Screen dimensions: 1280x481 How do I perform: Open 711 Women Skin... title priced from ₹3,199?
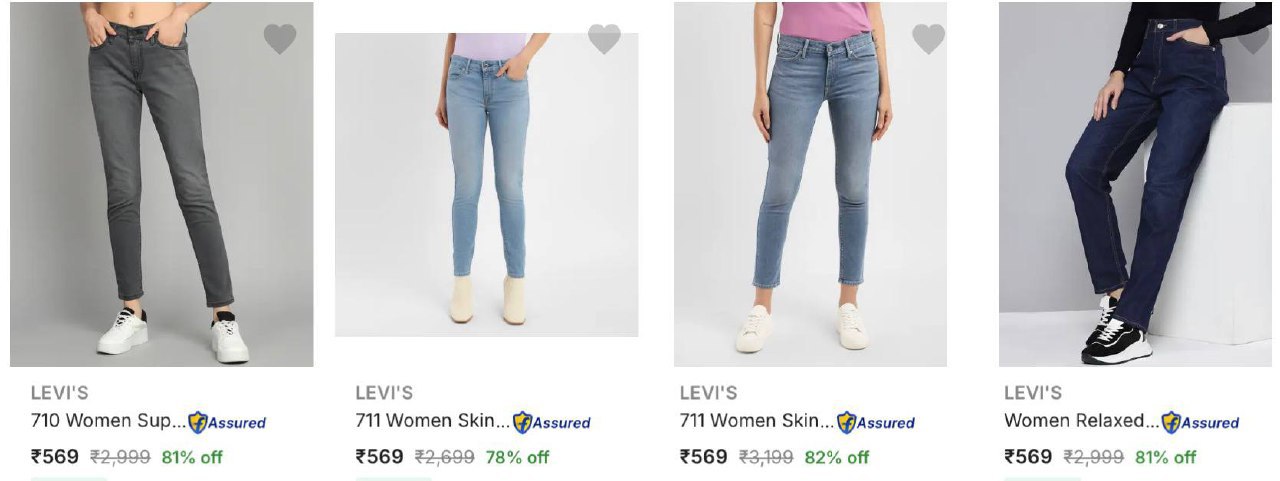[756, 421]
